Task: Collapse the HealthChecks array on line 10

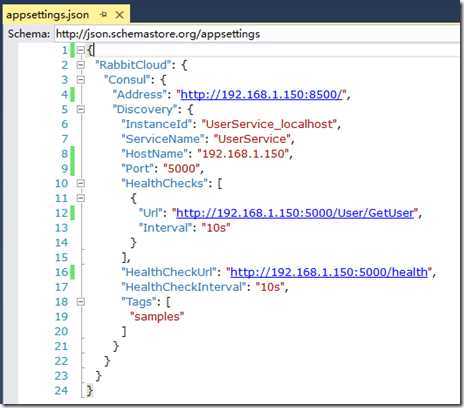Action: (x=81, y=183)
